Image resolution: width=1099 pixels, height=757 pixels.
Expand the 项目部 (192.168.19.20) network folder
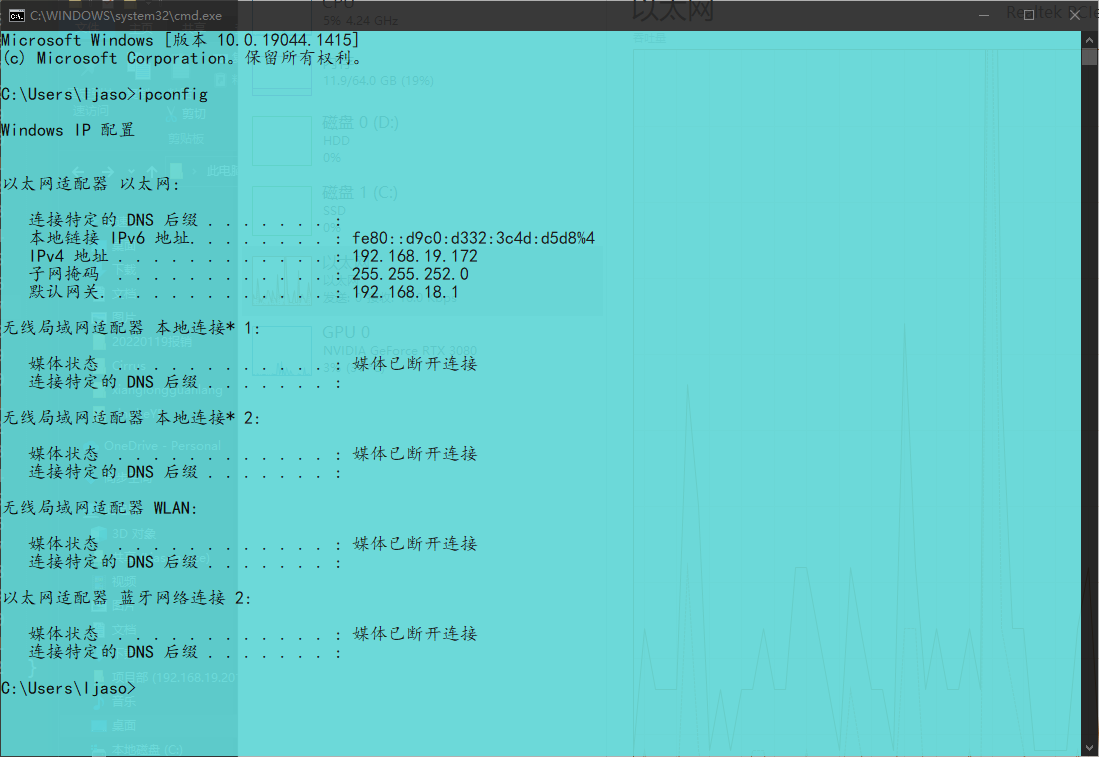click(x=86, y=675)
